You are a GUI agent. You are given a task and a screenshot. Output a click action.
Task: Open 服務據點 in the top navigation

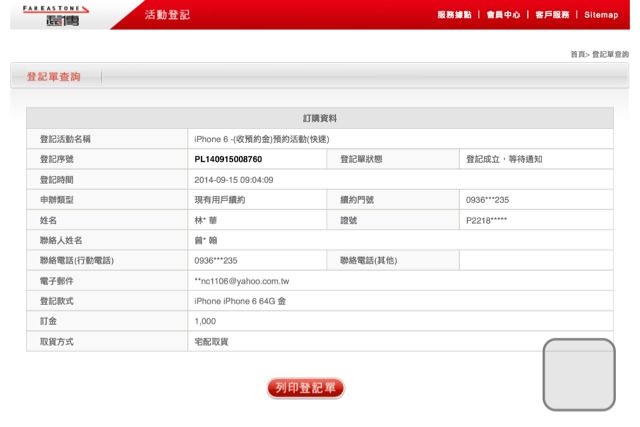(x=454, y=15)
